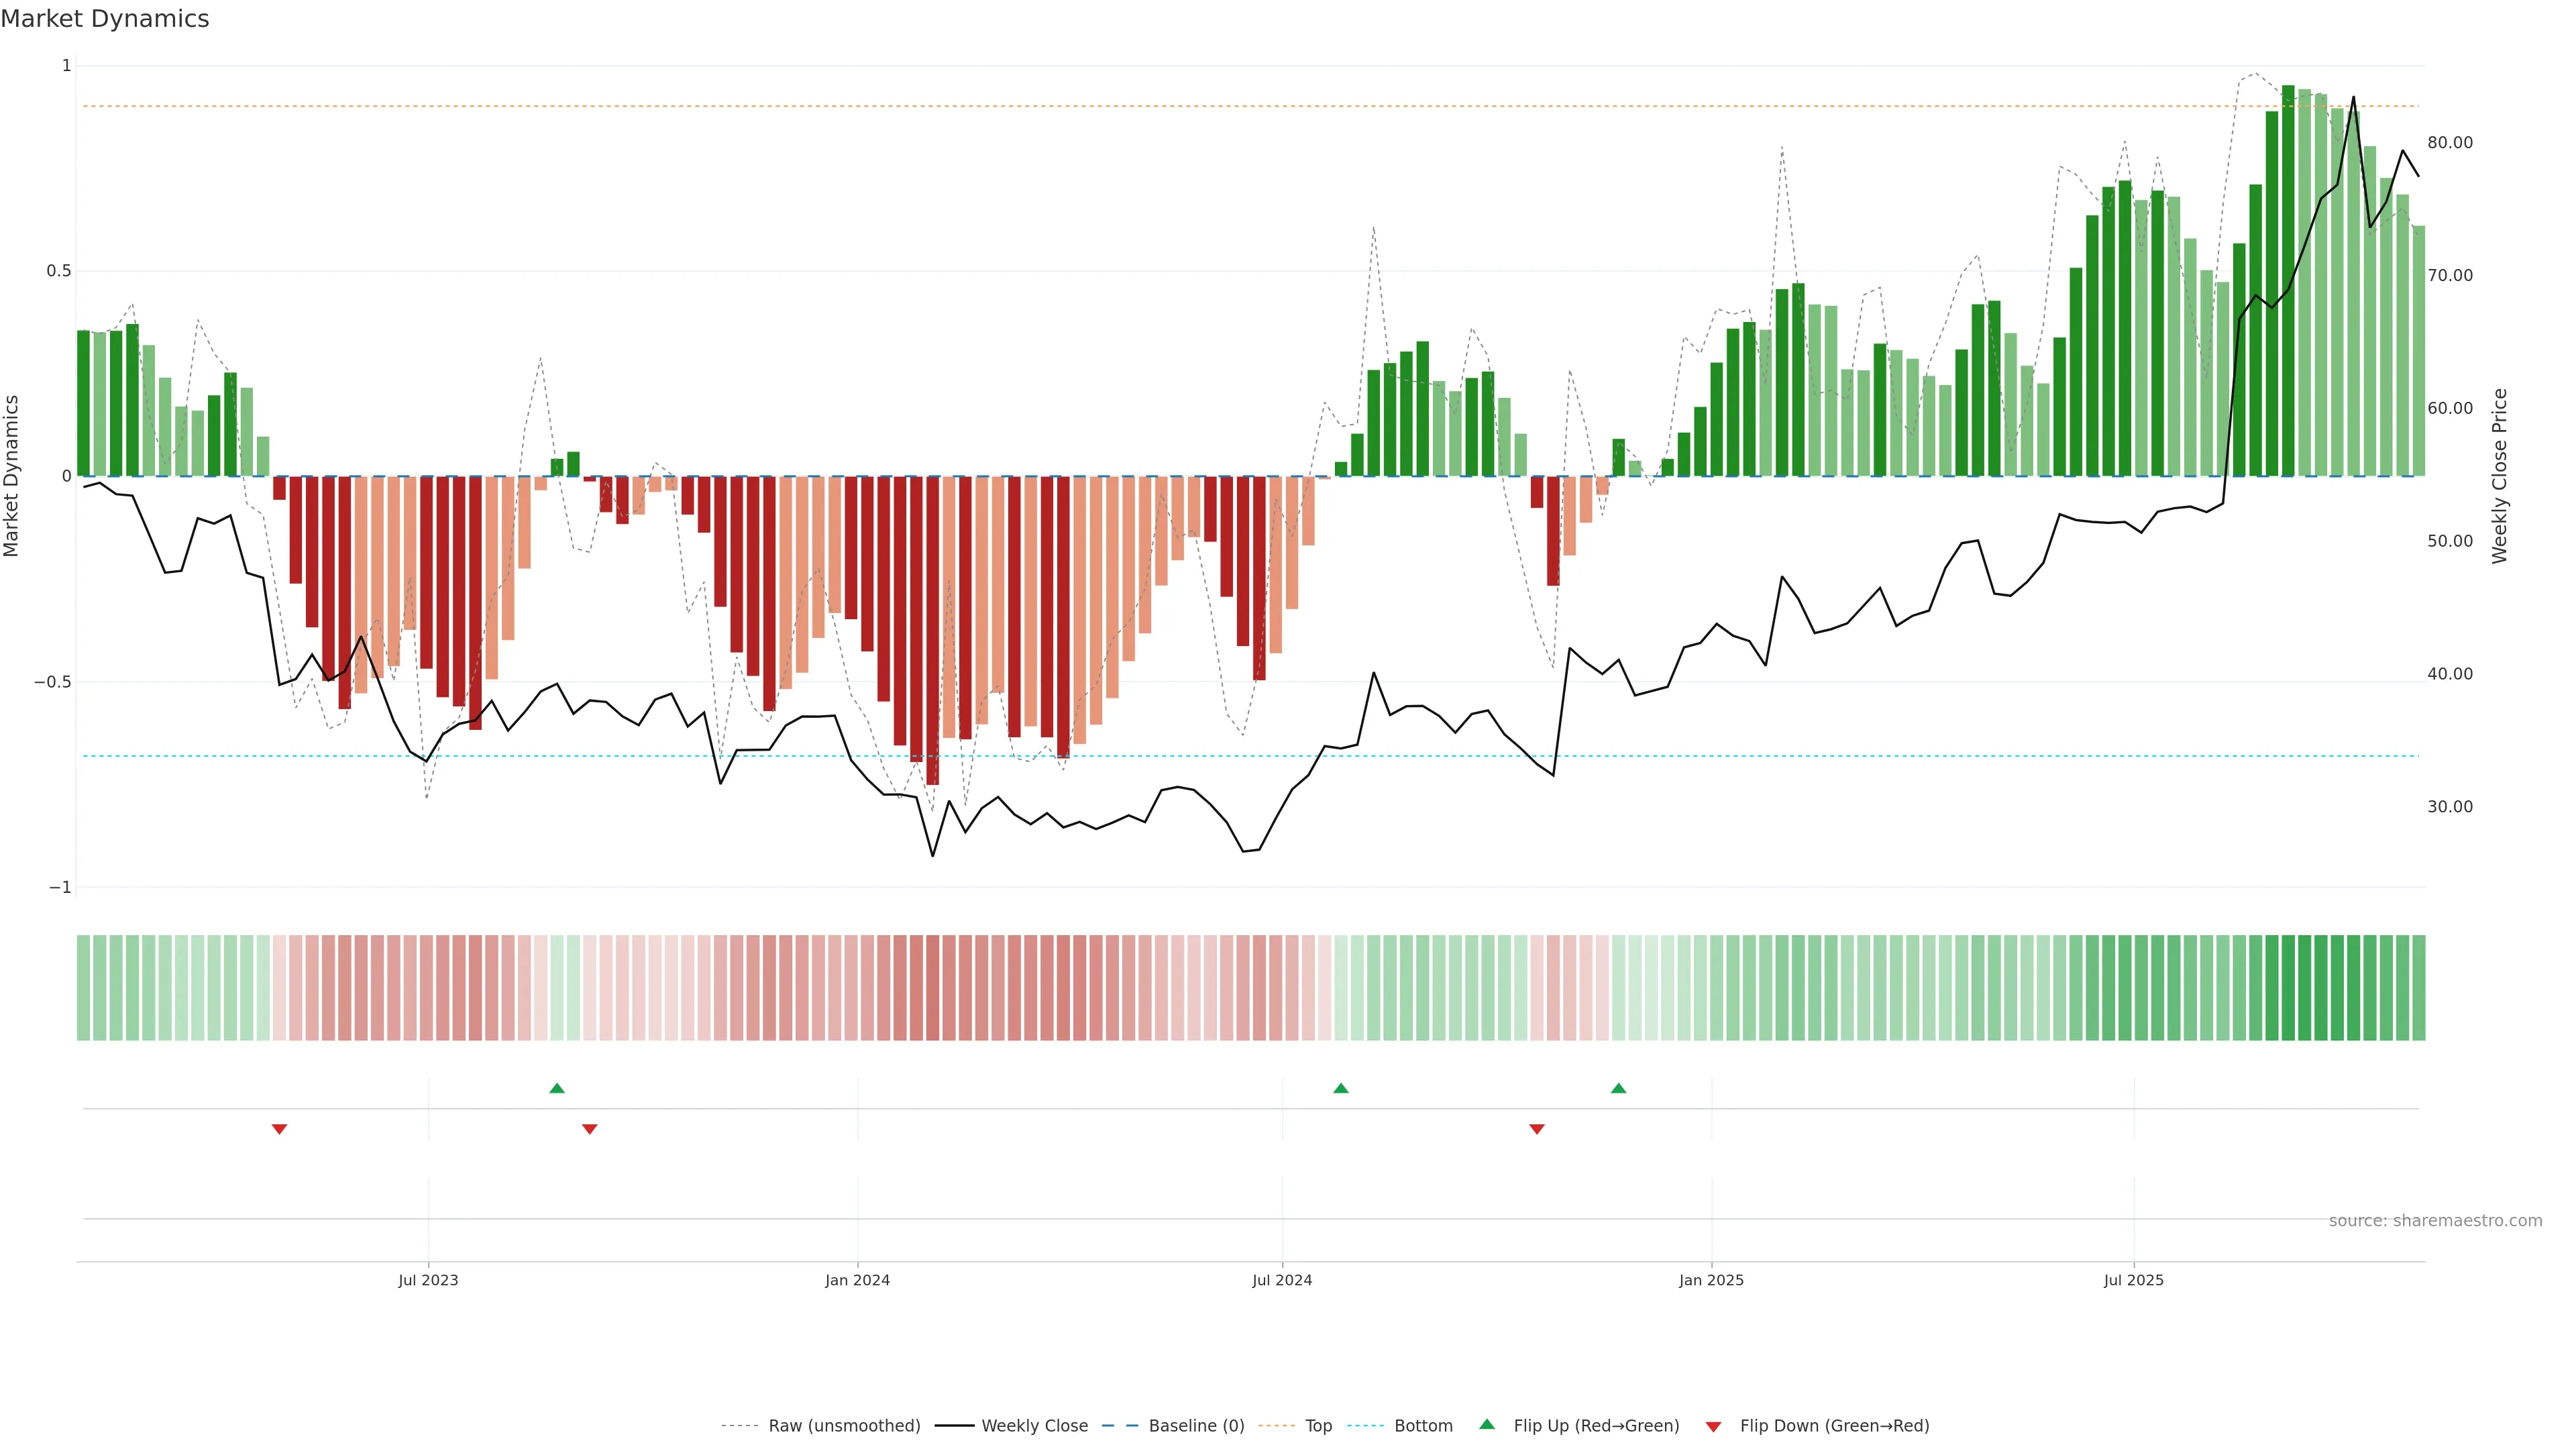
Task: Click the green flip-up marker just after Jul 2024
Action: pos(1341,1088)
